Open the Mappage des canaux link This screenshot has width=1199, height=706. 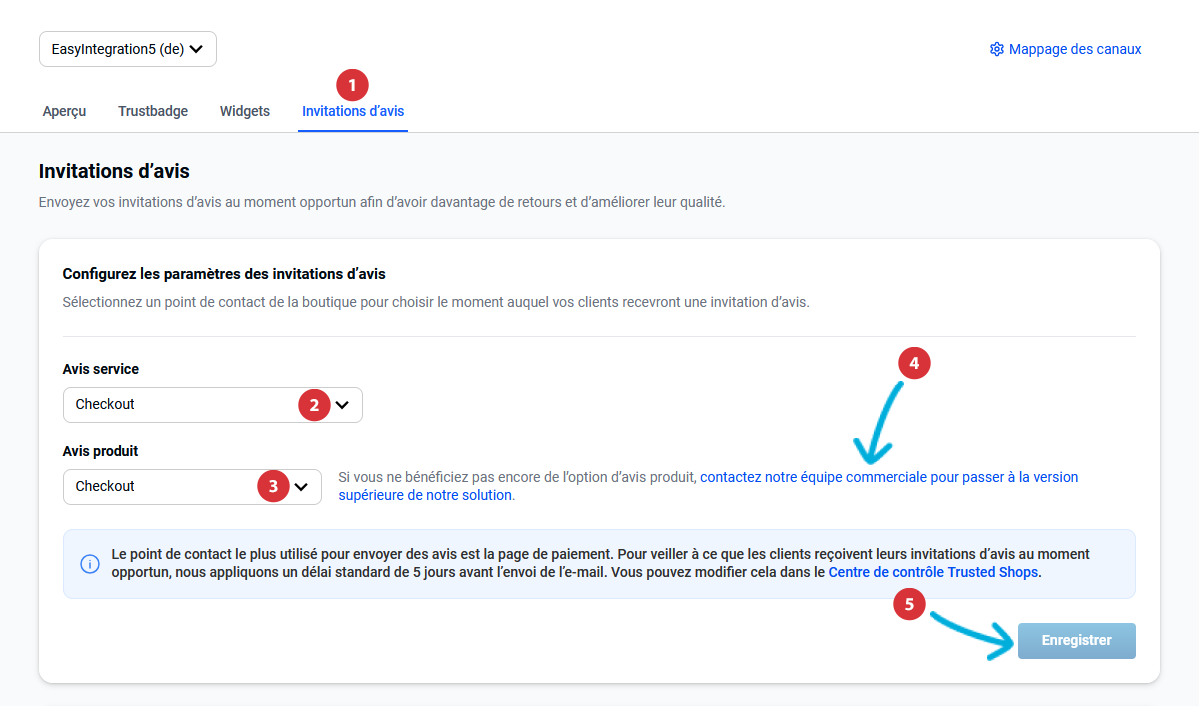pos(1075,49)
